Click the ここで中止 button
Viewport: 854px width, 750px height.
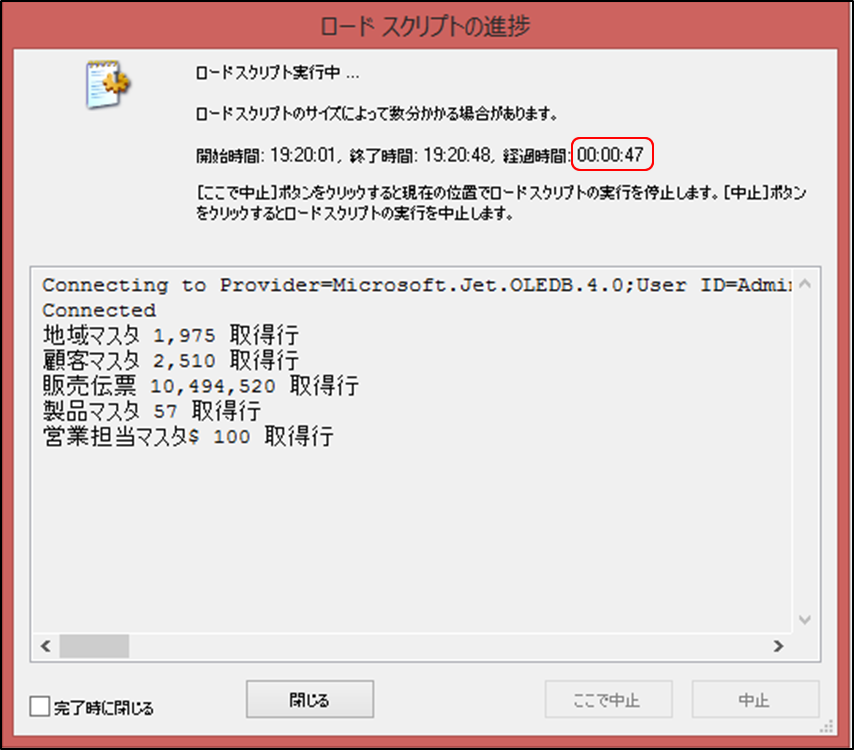click(x=608, y=699)
